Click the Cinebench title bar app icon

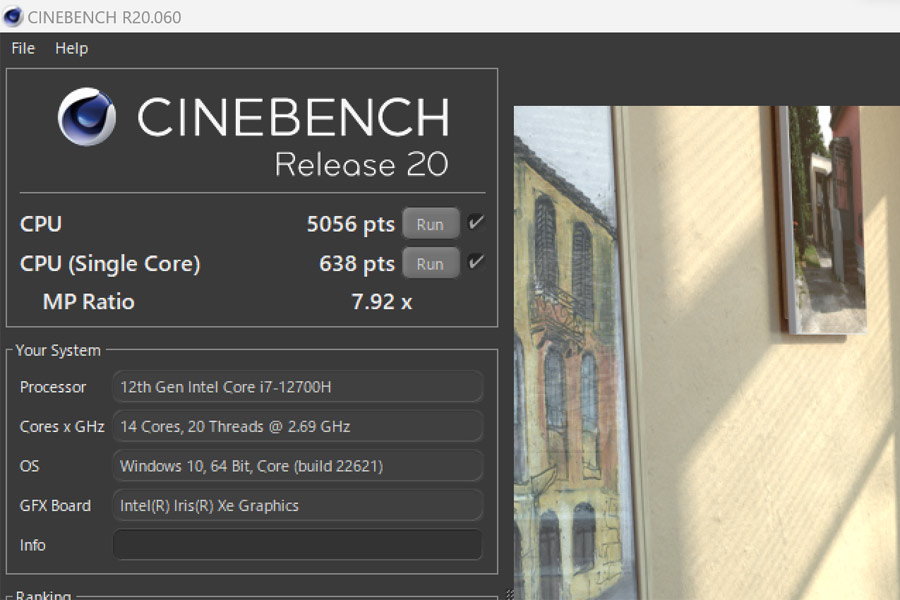(13, 16)
